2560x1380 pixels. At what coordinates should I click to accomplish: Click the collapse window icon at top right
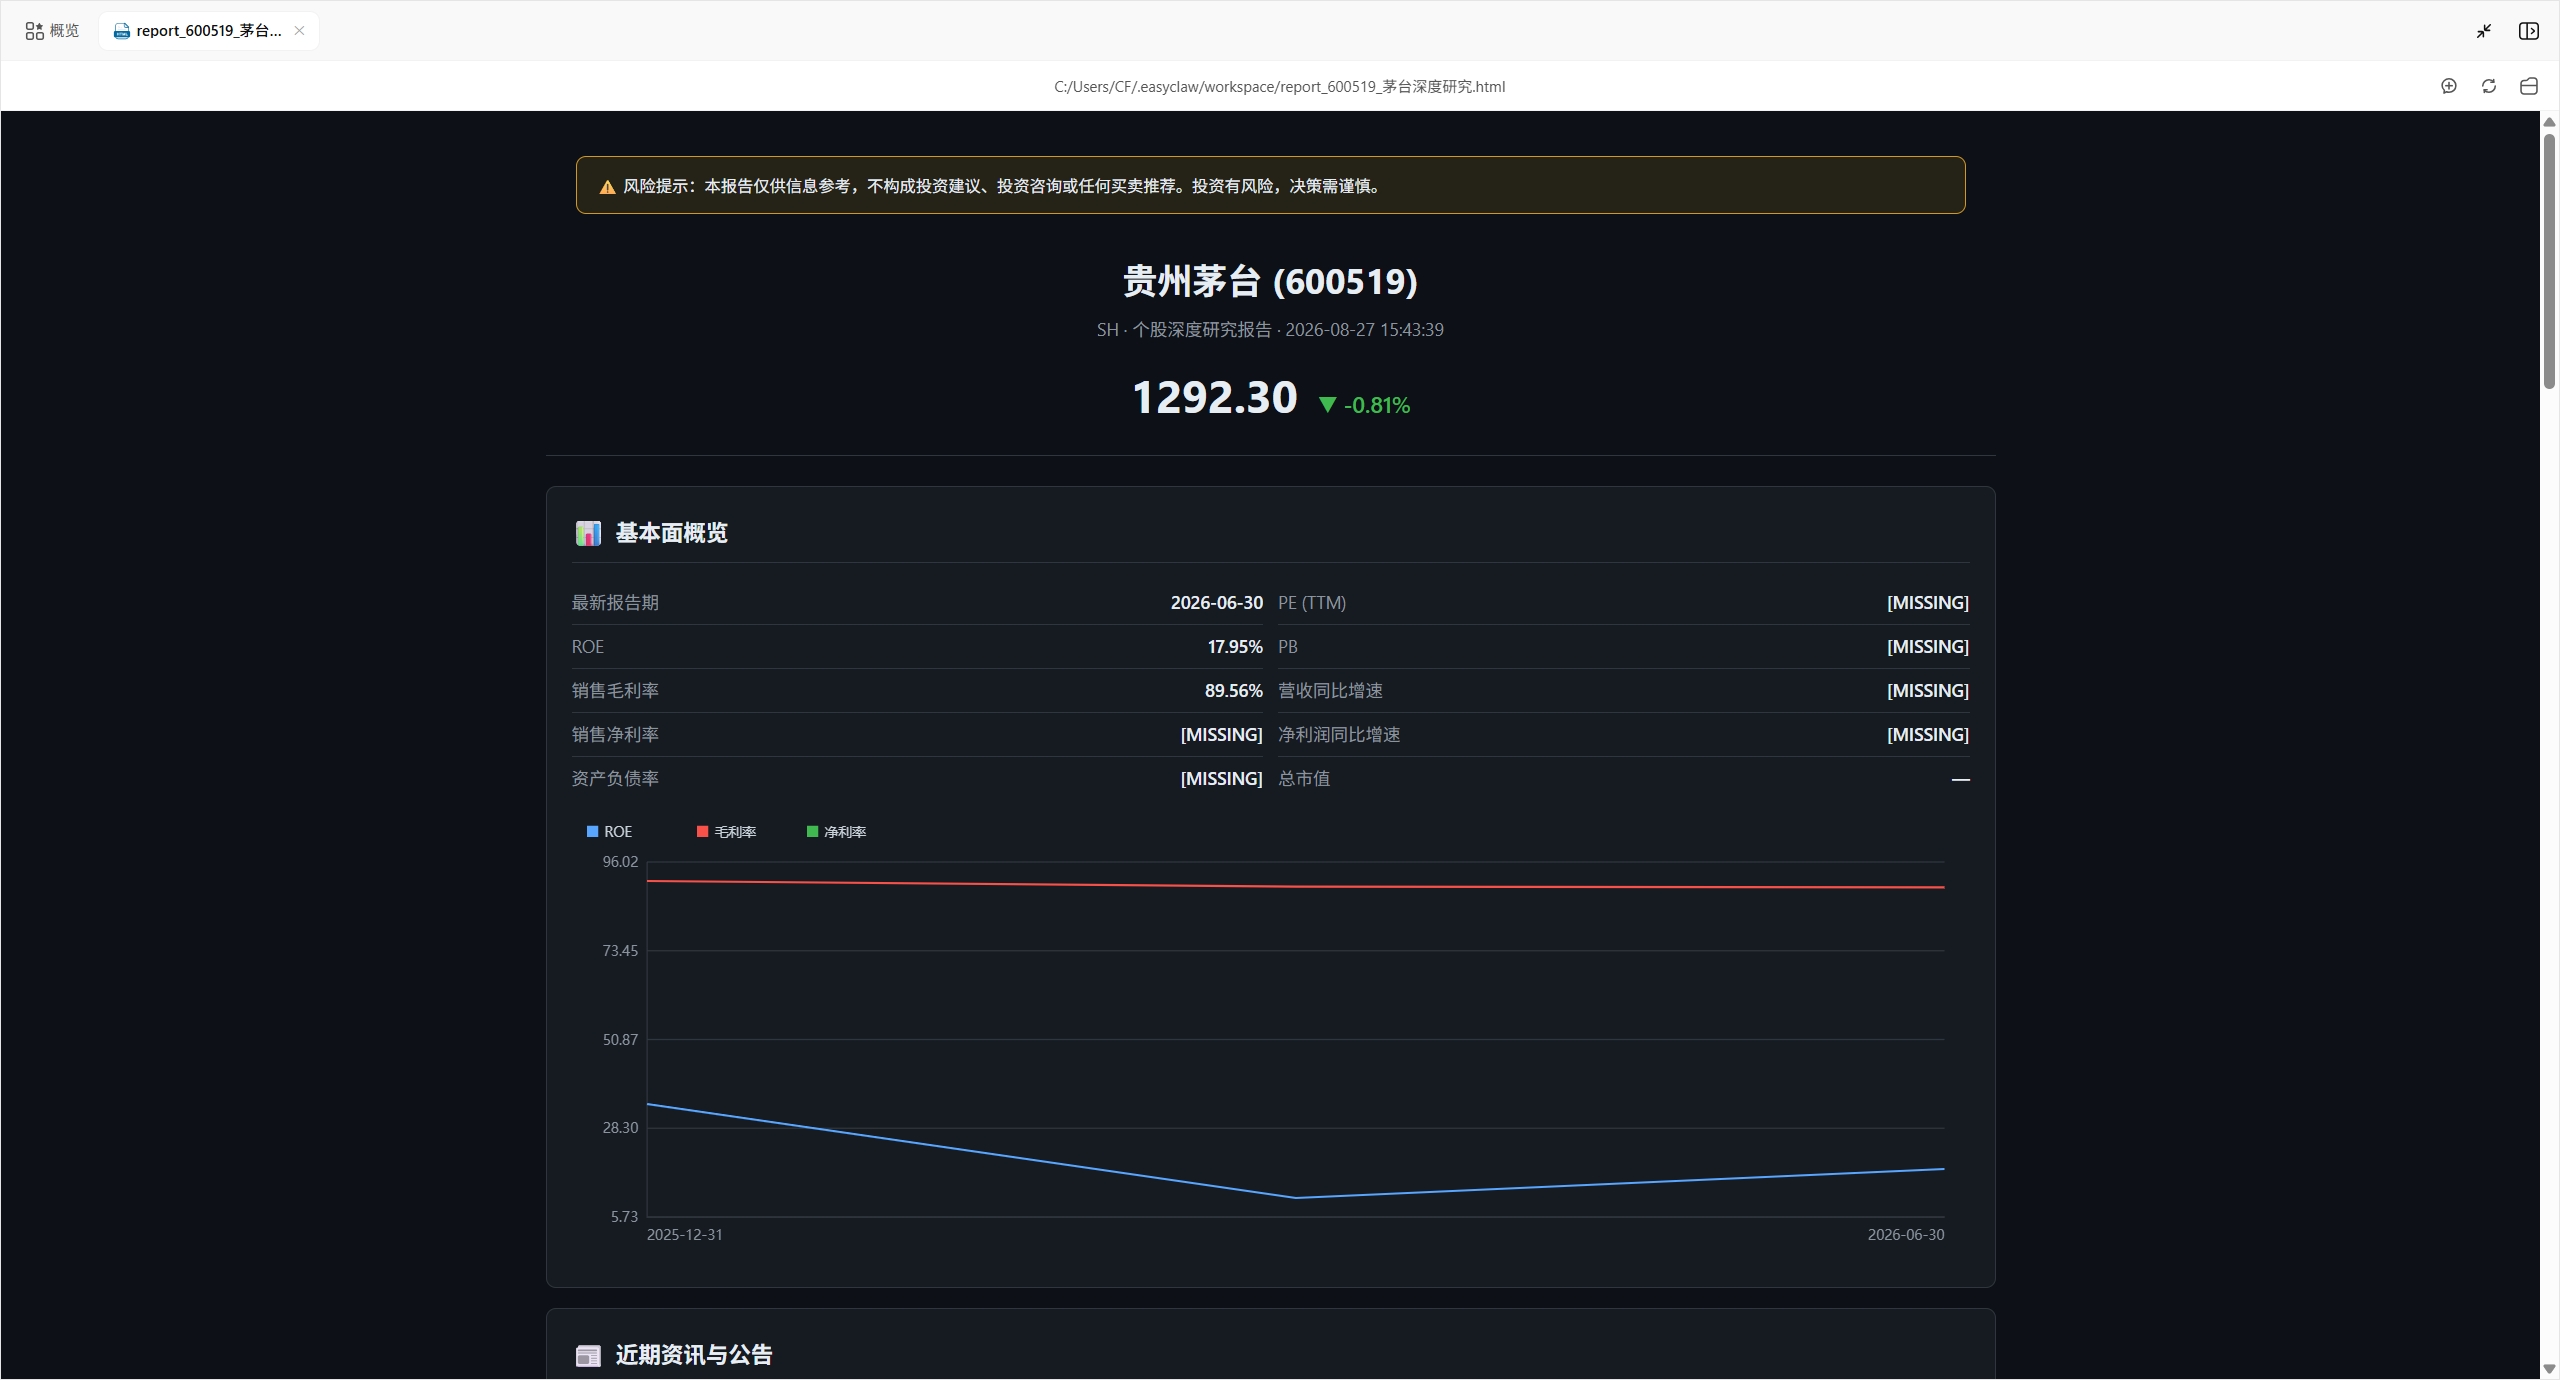coord(2484,31)
